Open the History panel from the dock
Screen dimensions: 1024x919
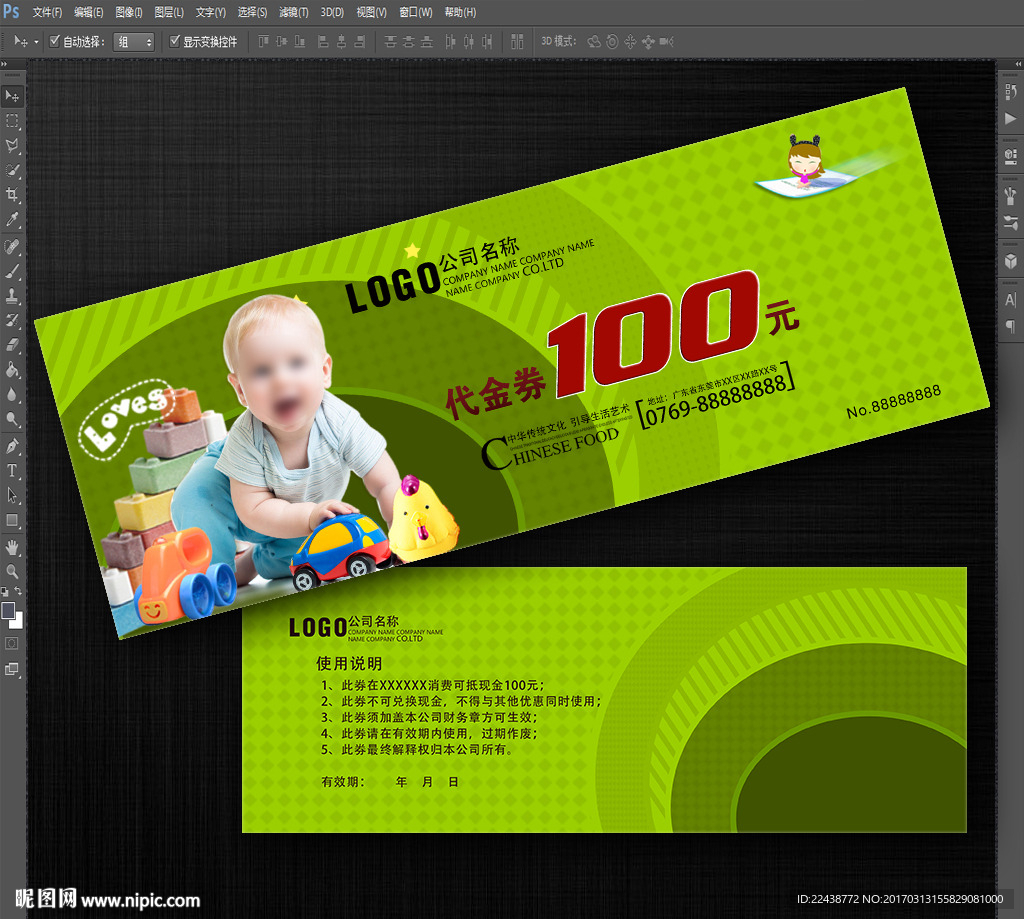click(x=1010, y=91)
